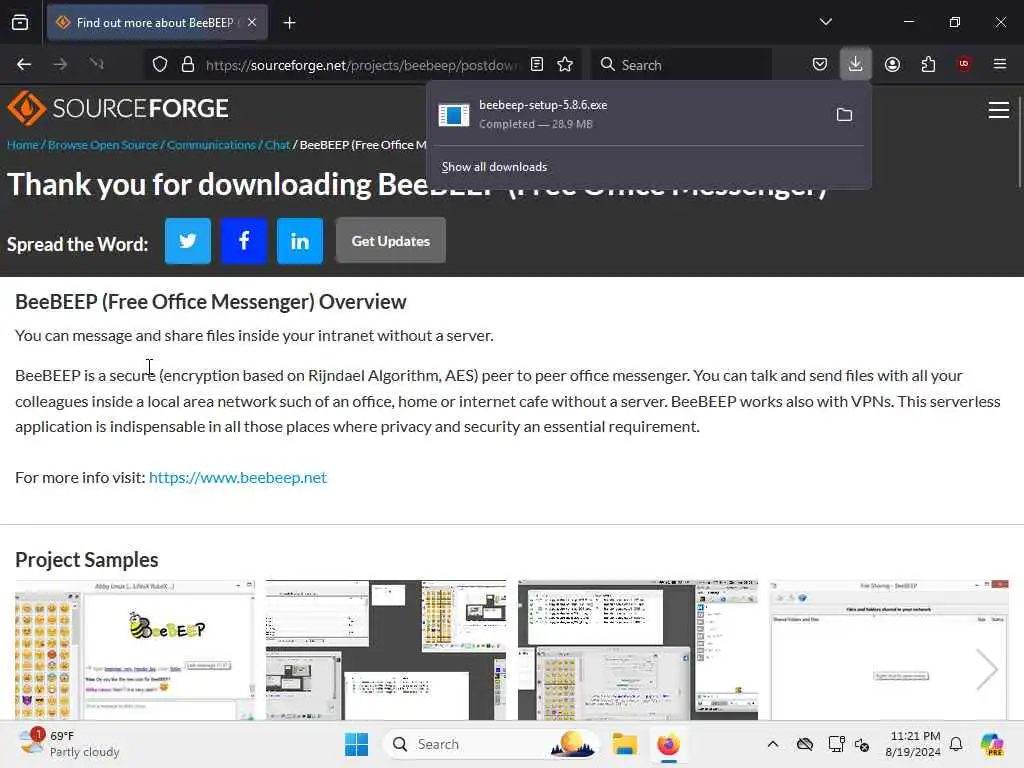Click the network display tray icon
Screen dimensions: 1024x768
pyautogui.click(x=836, y=744)
